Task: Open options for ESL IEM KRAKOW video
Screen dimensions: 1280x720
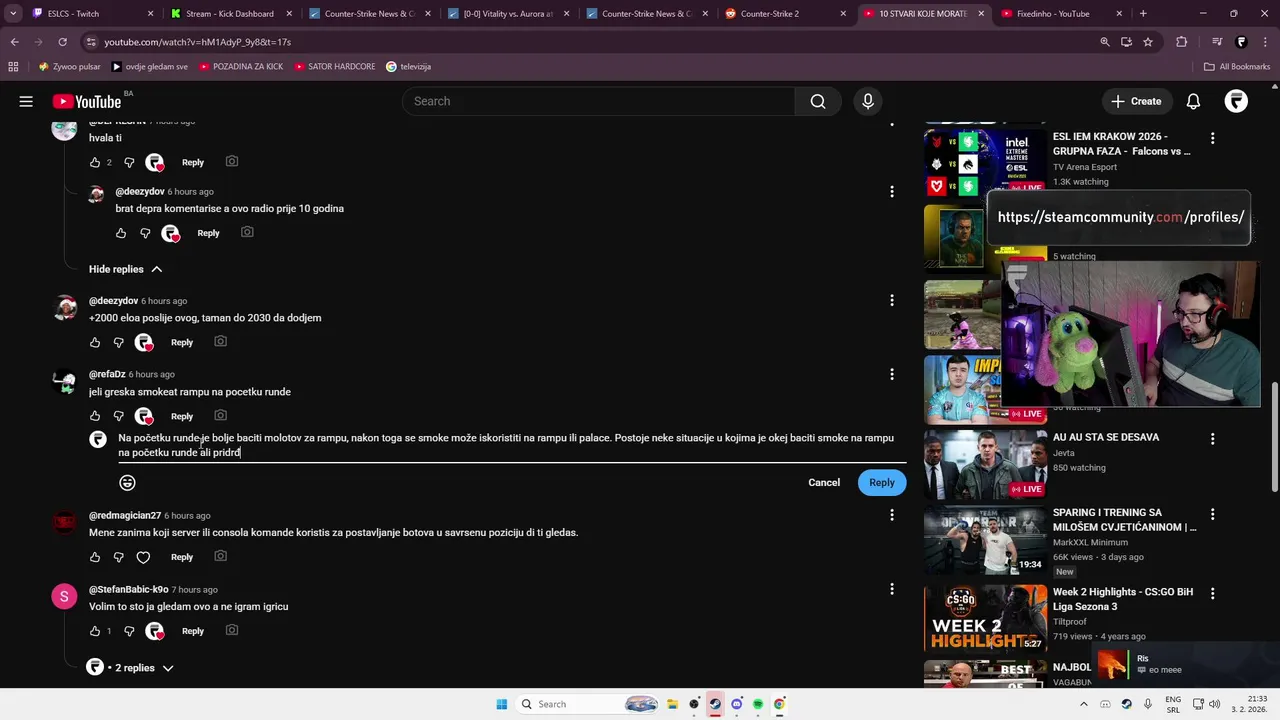Action: [1212, 138]
